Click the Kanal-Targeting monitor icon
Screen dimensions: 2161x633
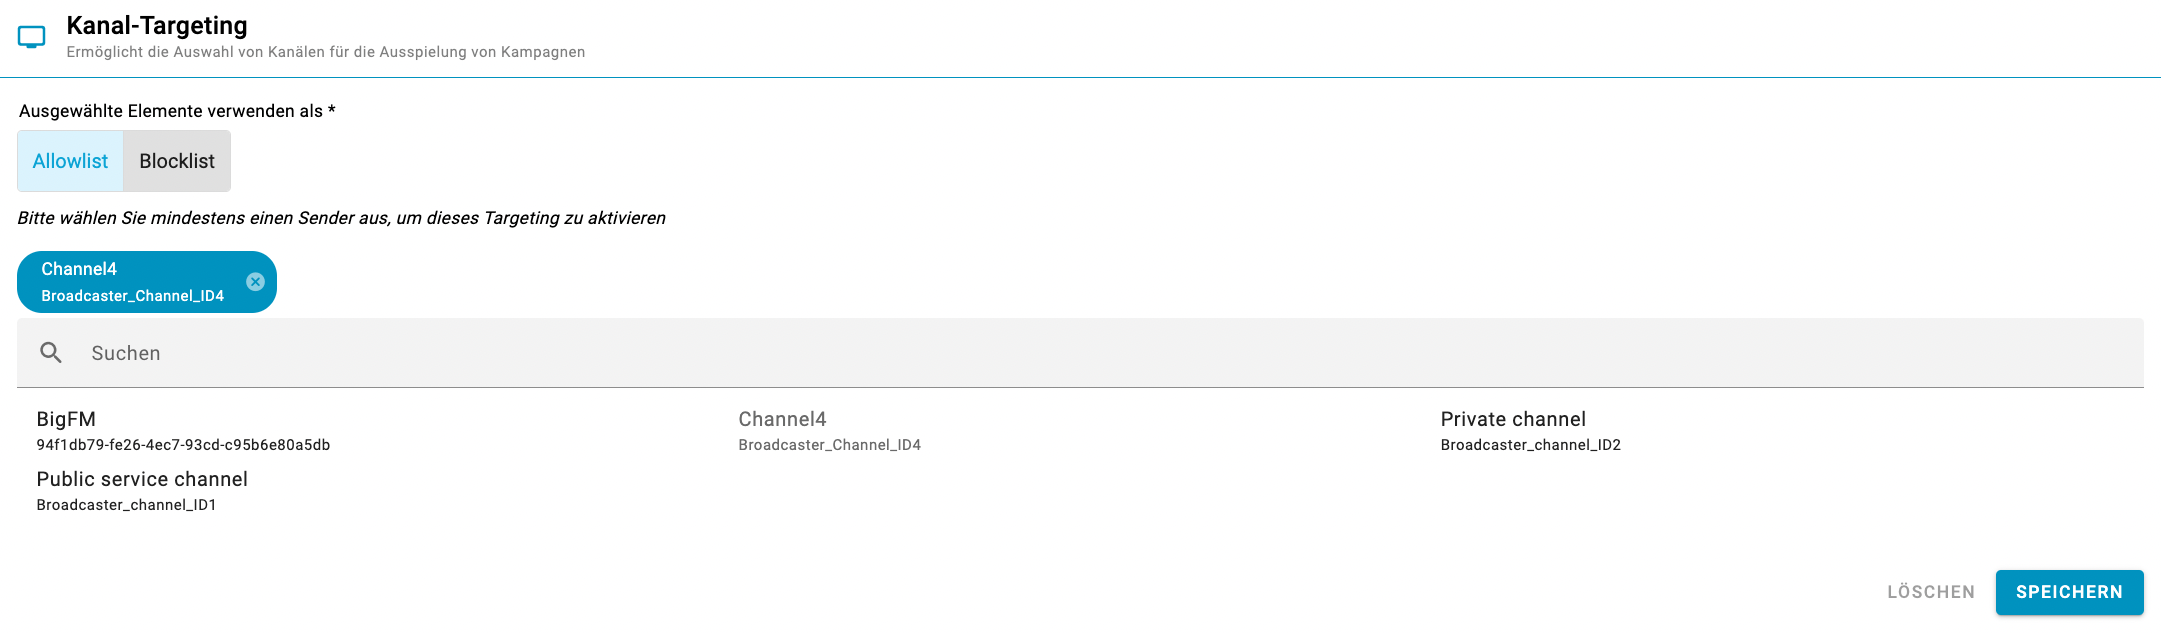point(32,38)
